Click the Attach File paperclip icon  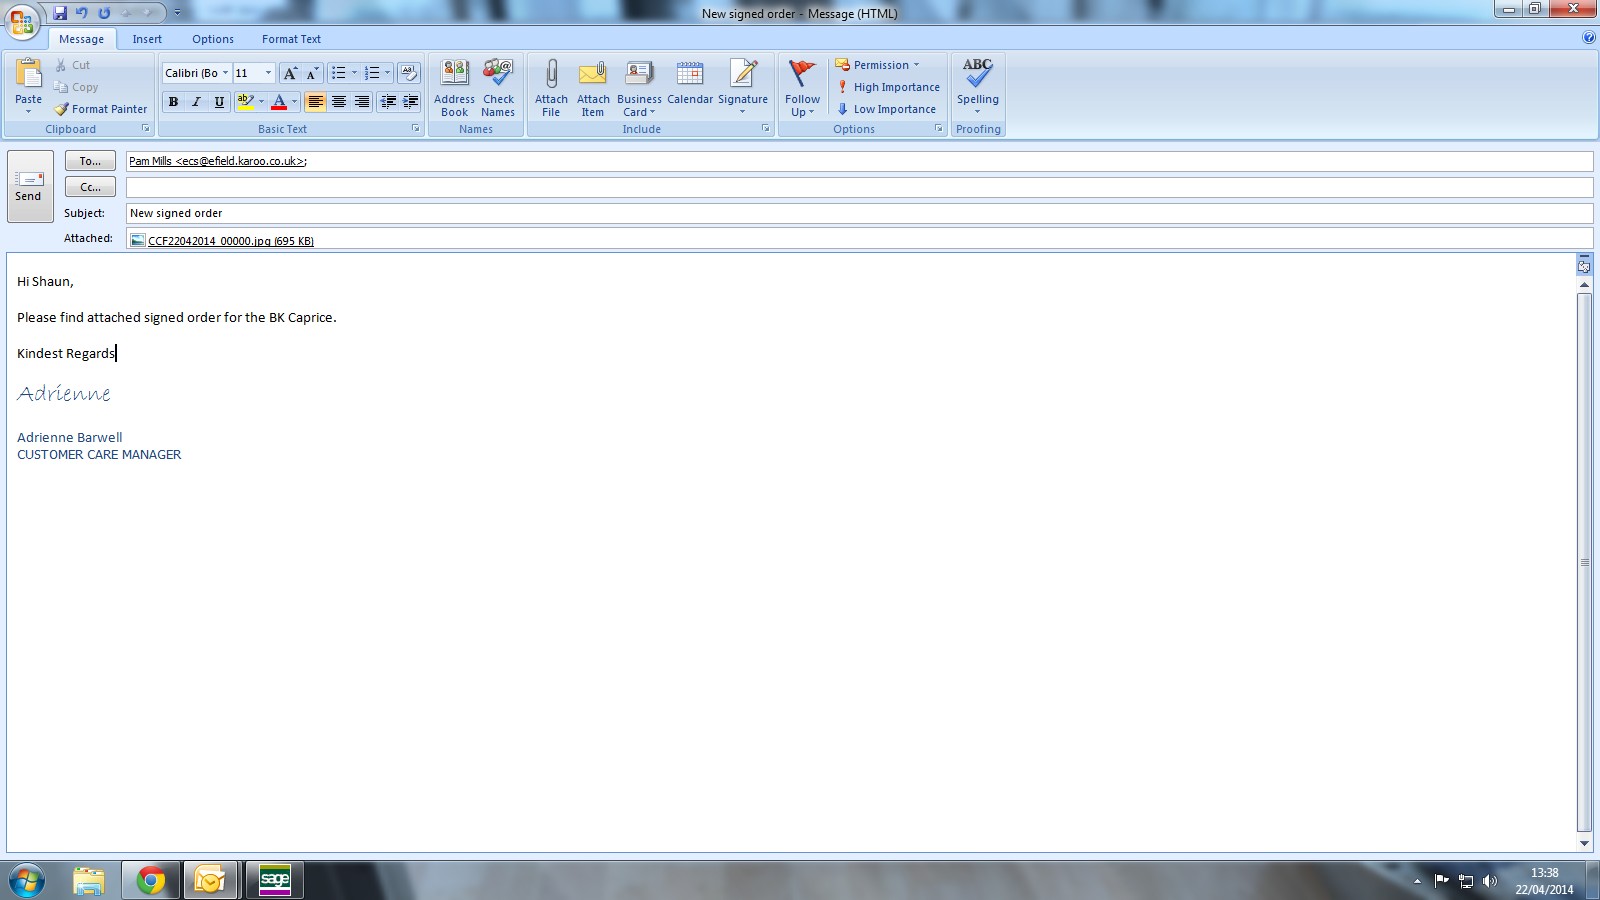pos(551,74)
